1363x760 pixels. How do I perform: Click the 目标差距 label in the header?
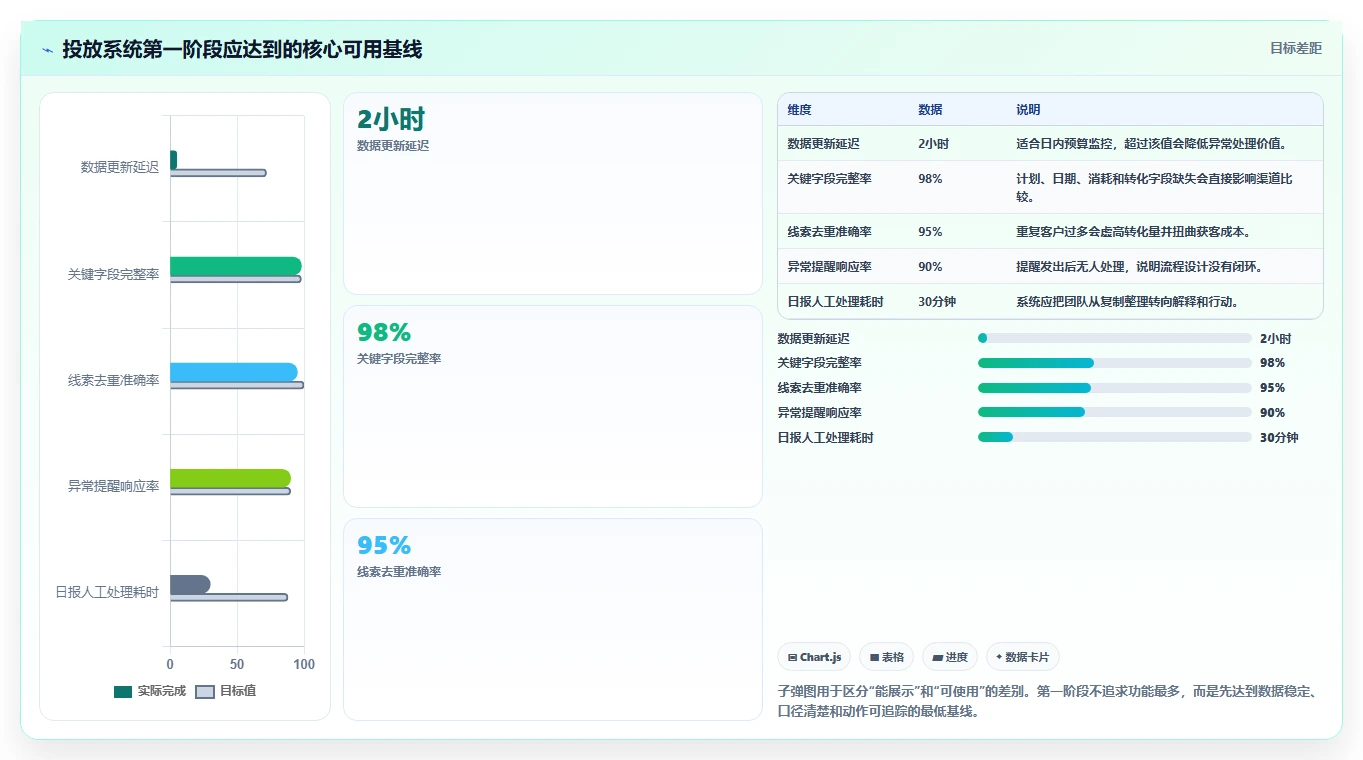pyautogui.click(x=1295, y=48)
